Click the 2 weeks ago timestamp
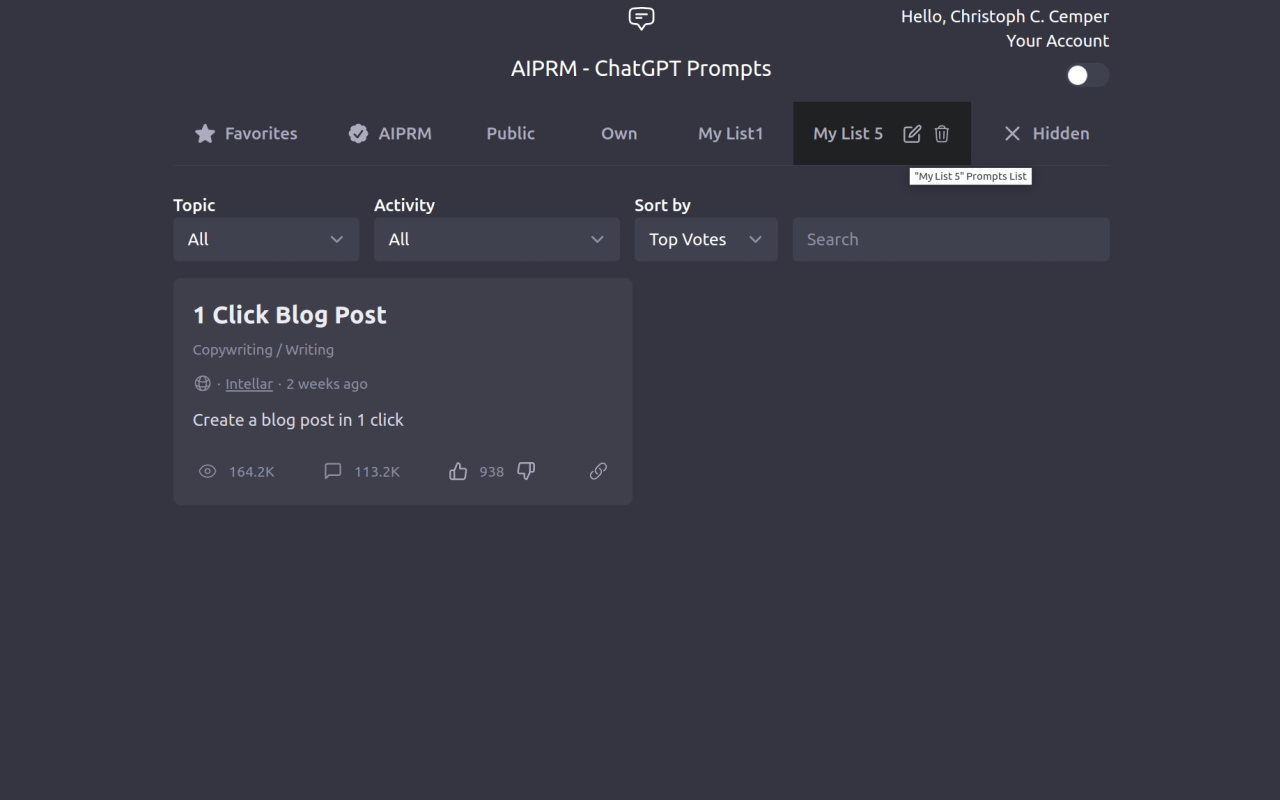Image resolution: width=1280 pixels, height=800 pixels. coord(327,384)
